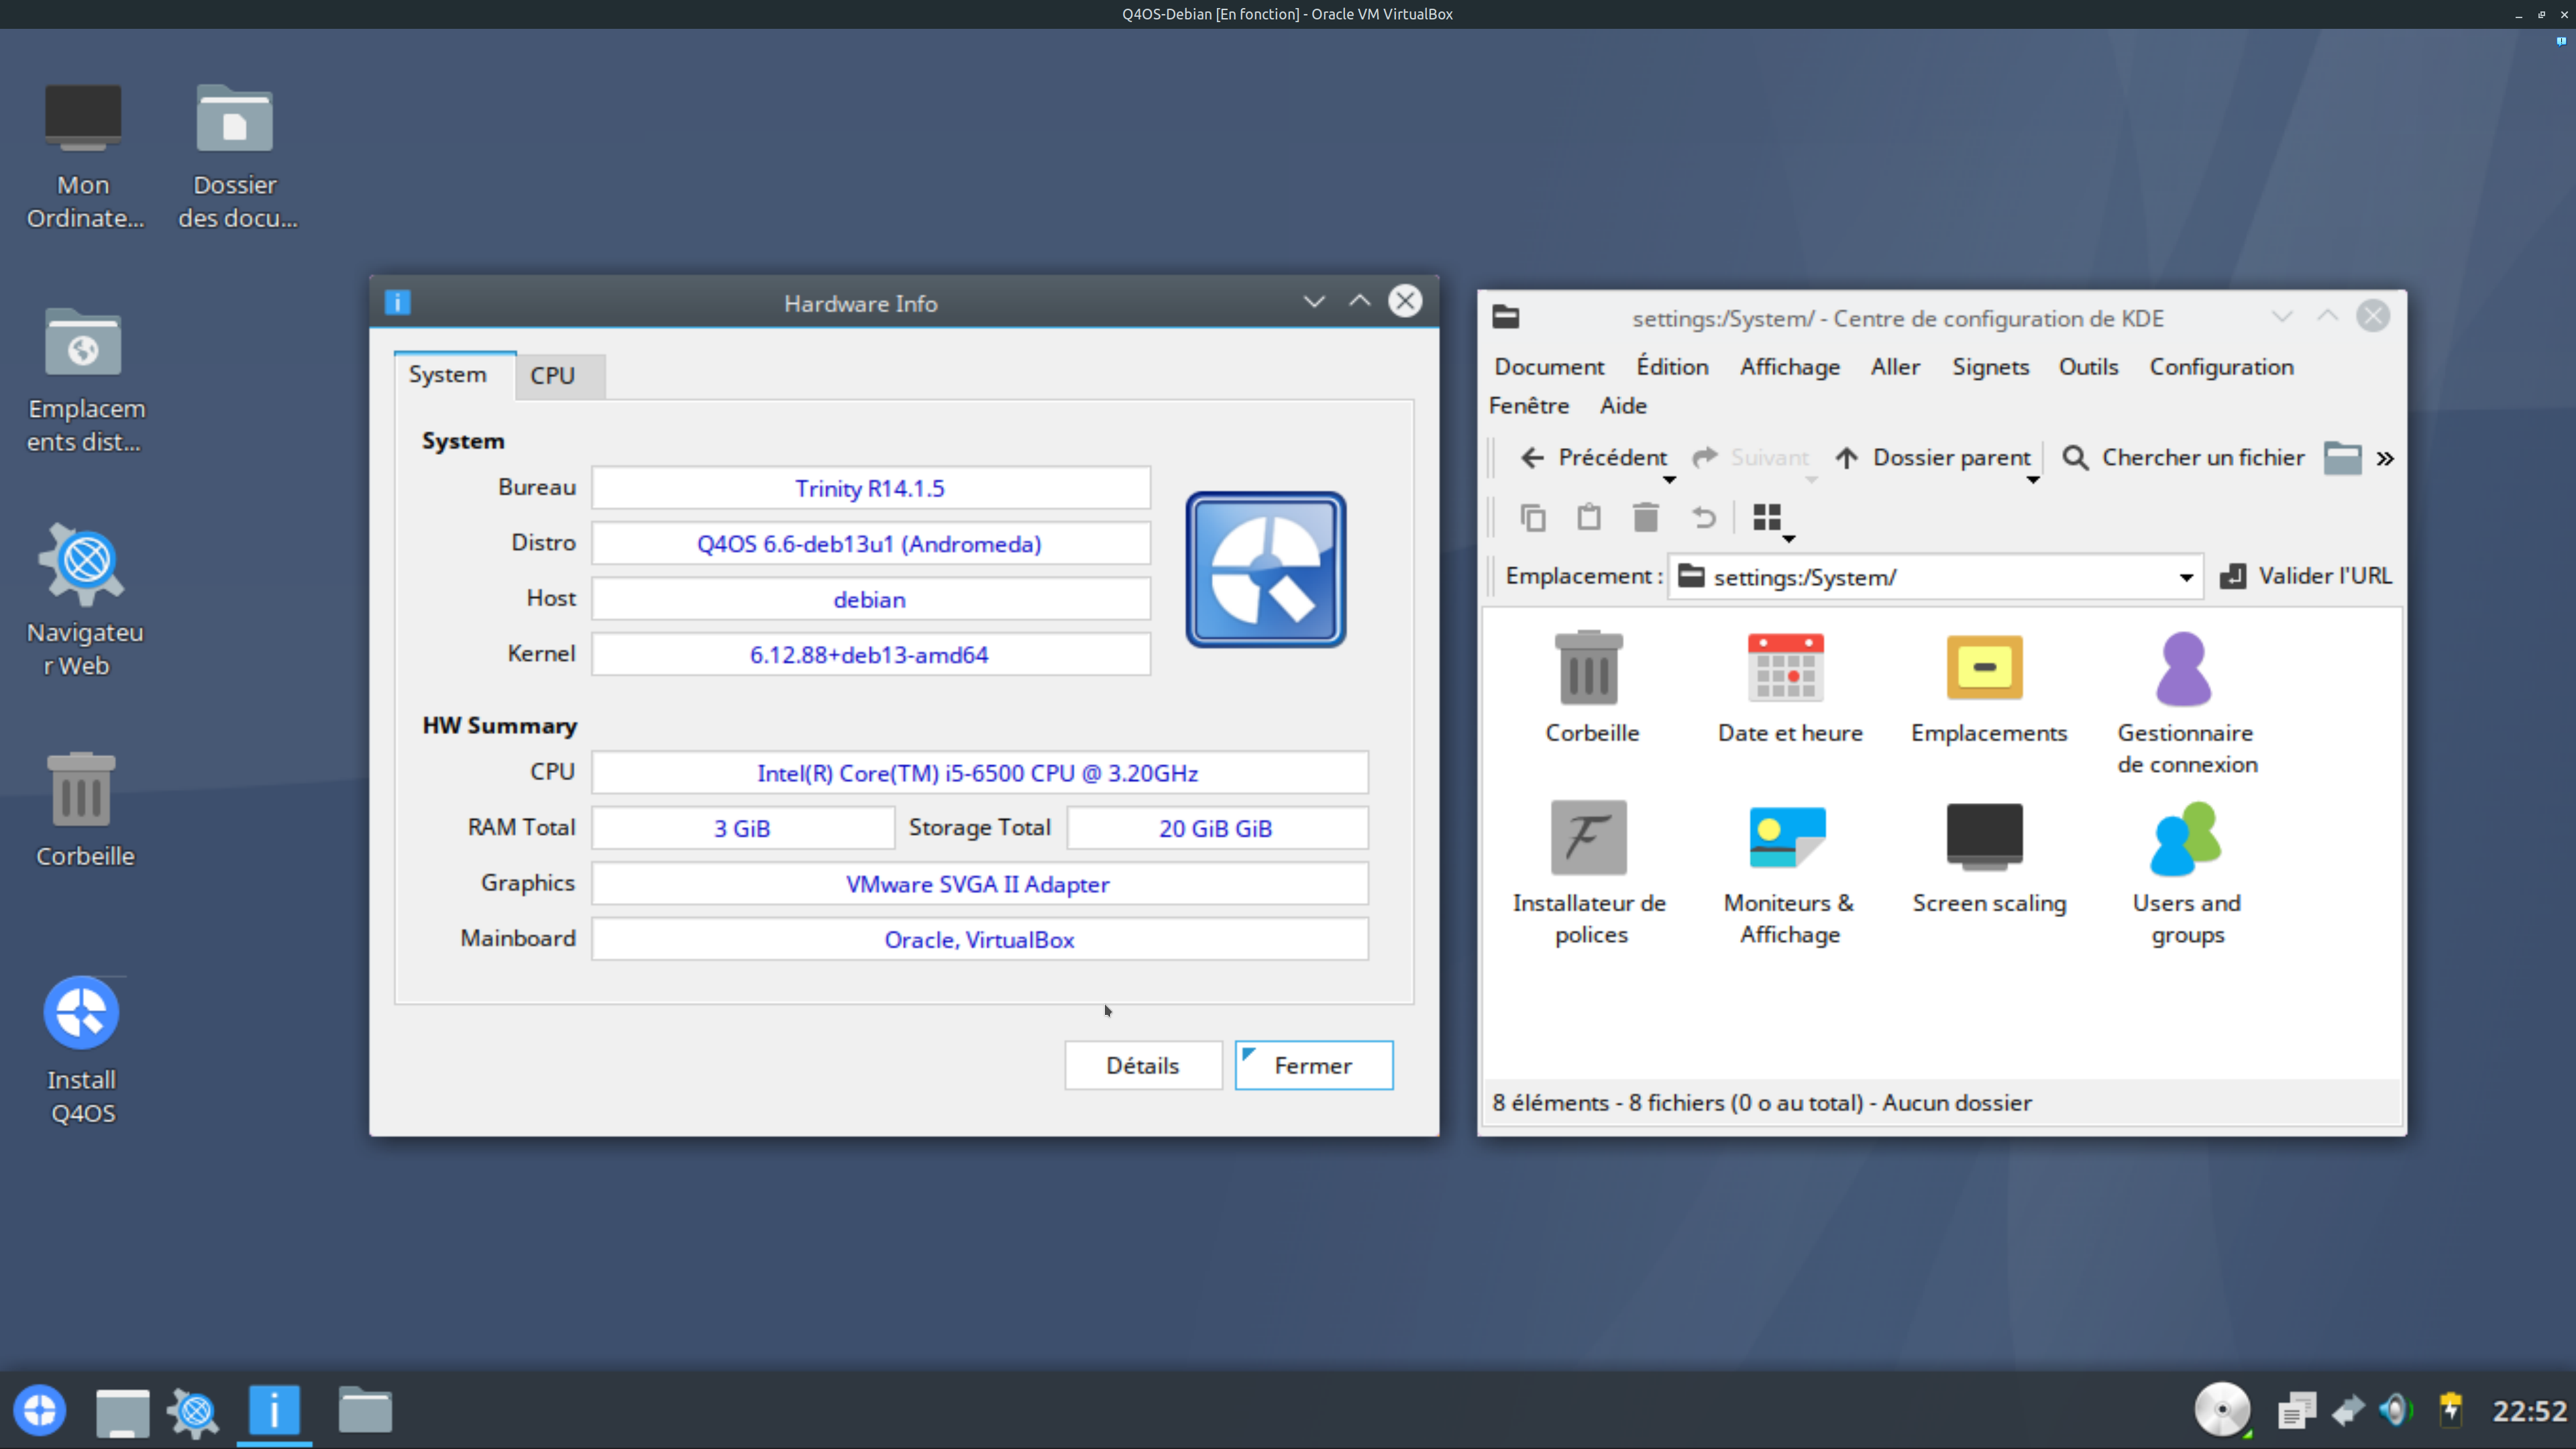Open Emplacements distants desktop icon
The image size is (2576, 1449).
[85, 381]
